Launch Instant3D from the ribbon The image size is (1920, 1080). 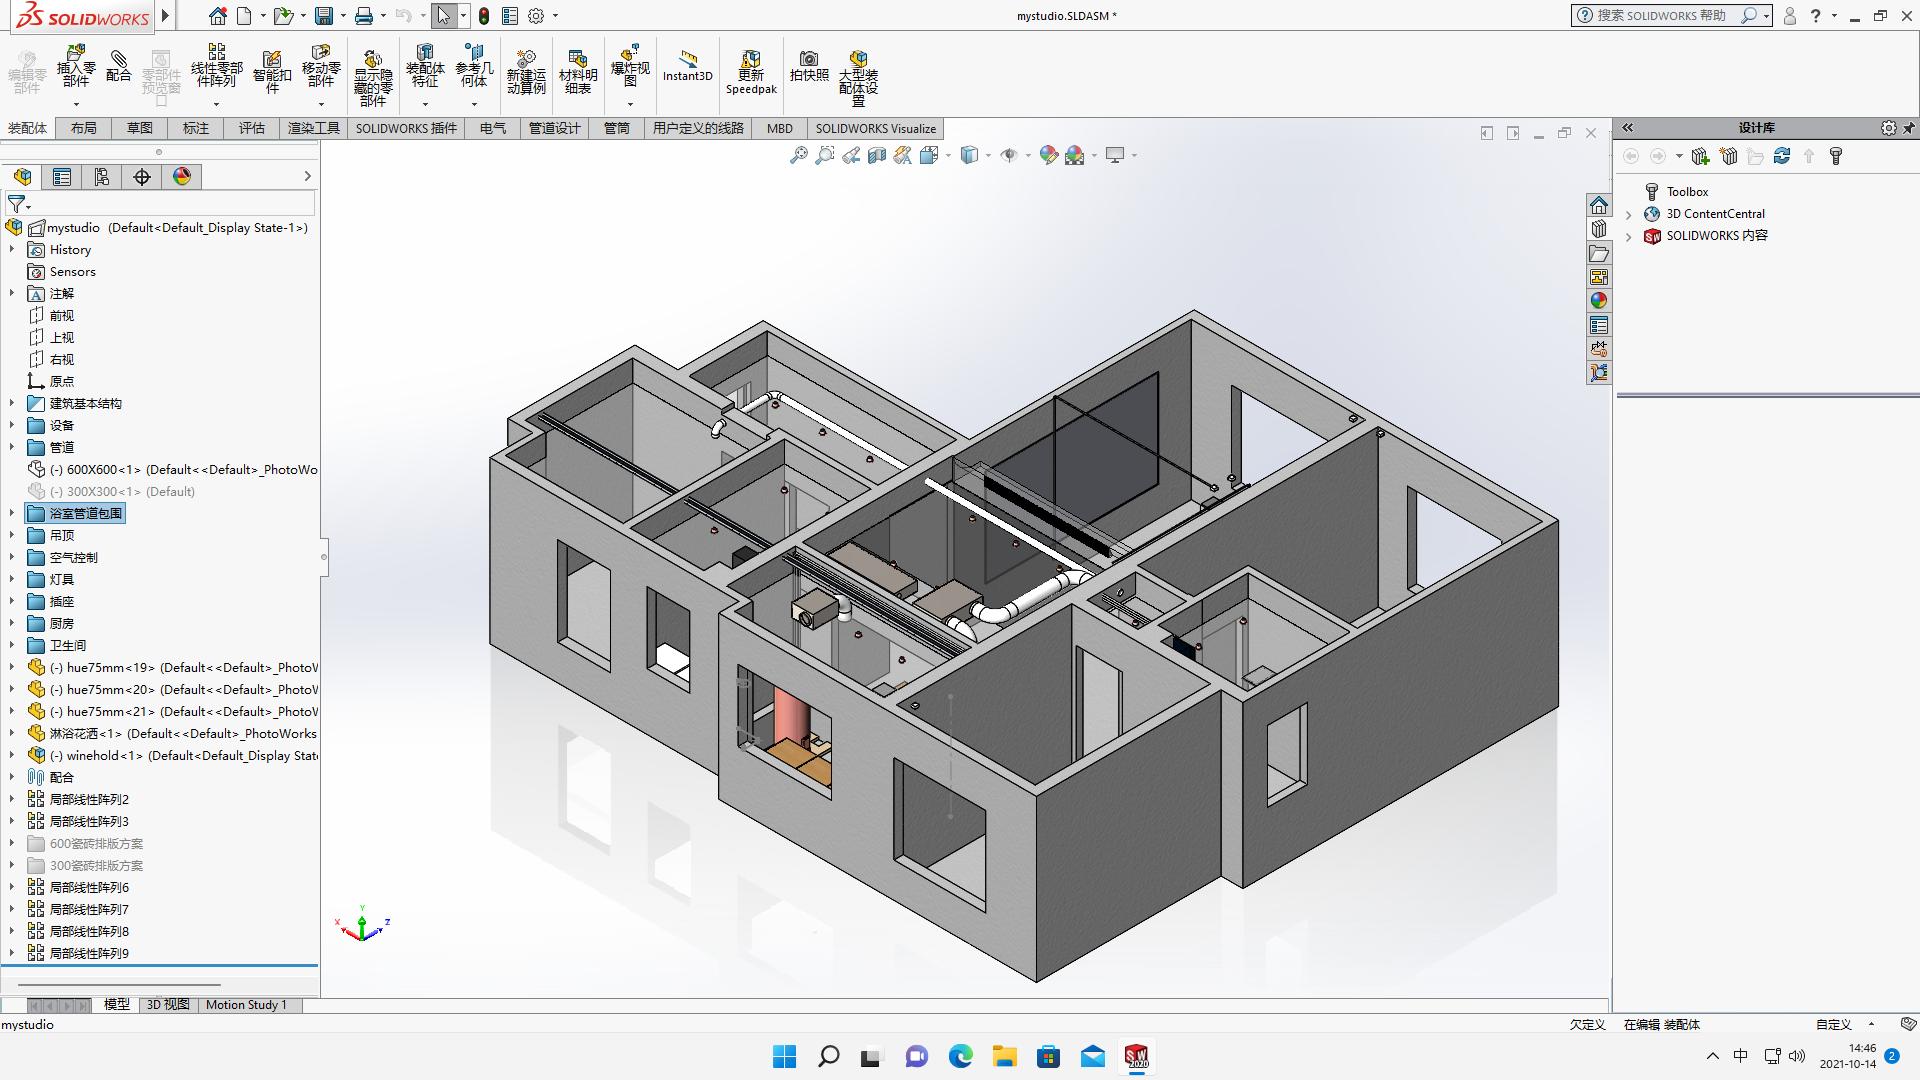click(x=687, y=70)
